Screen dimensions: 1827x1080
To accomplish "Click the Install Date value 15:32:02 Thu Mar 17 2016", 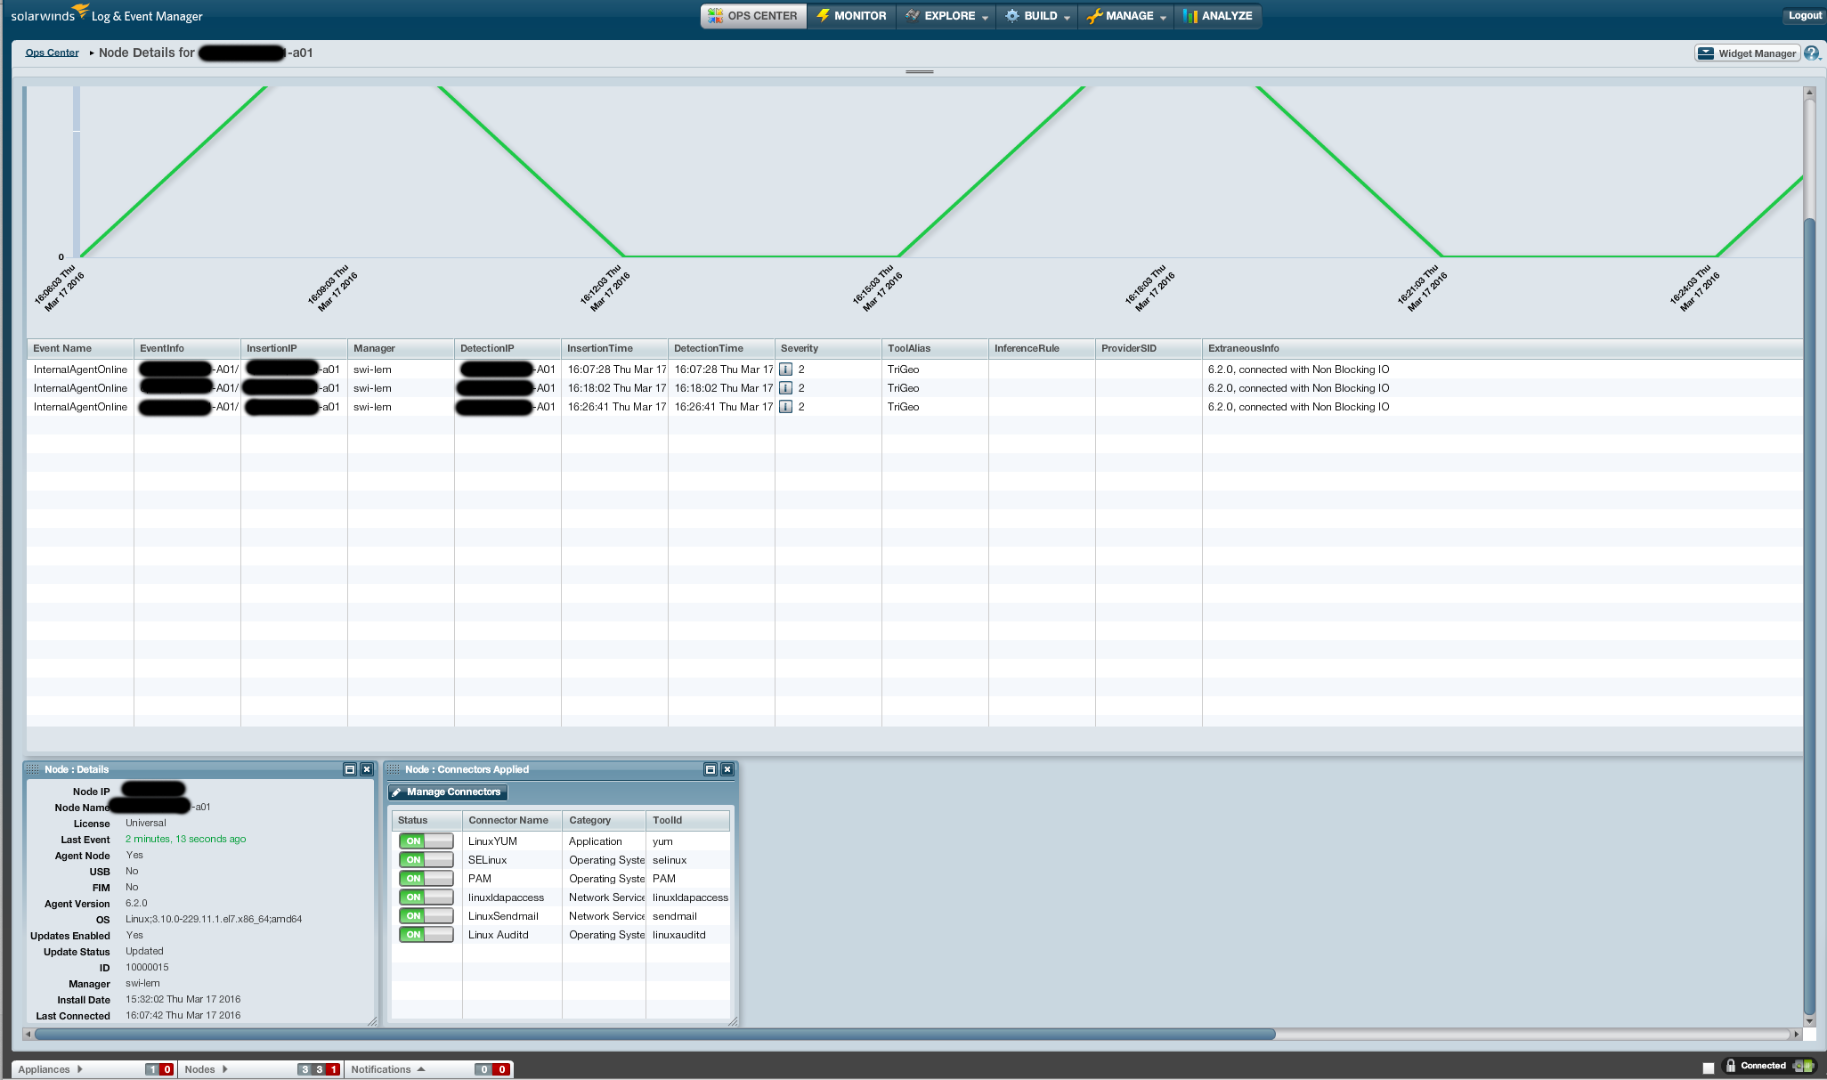I will (183, 999).
